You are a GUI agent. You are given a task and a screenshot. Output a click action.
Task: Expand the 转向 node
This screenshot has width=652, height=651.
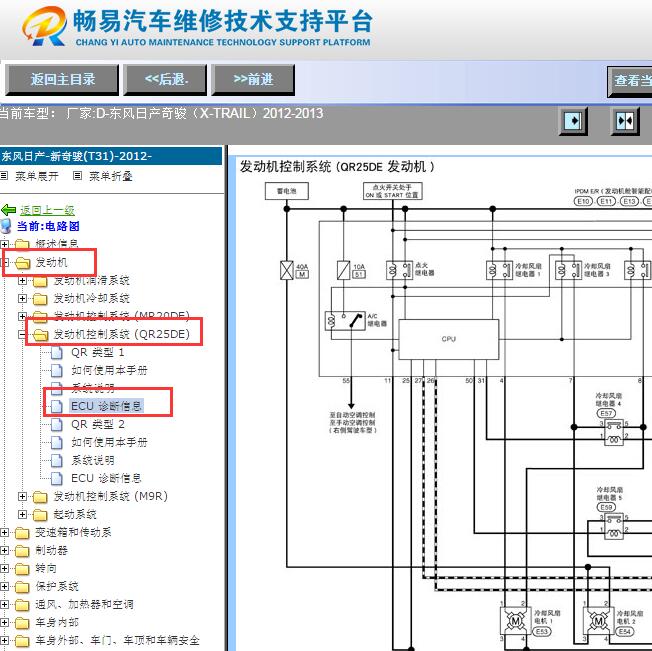pyautogui.click(x=4, y=568)
